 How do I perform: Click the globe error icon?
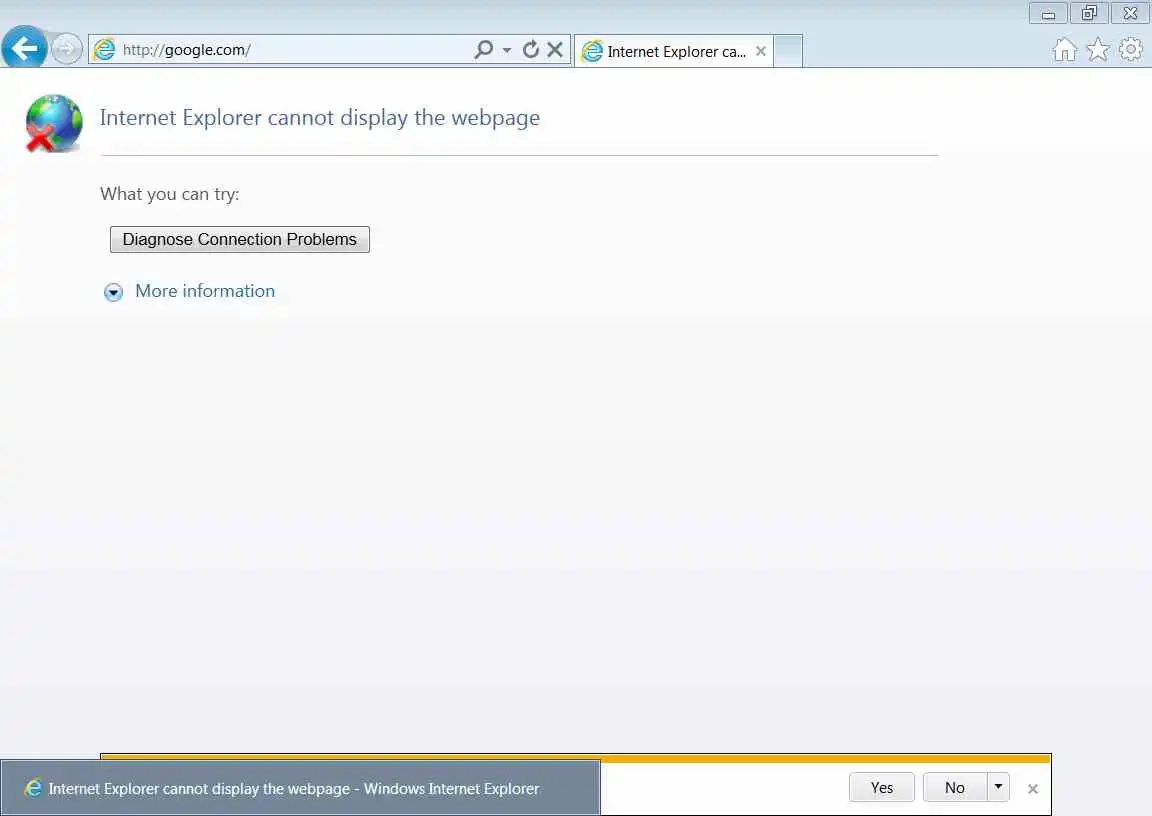[54, 123]
